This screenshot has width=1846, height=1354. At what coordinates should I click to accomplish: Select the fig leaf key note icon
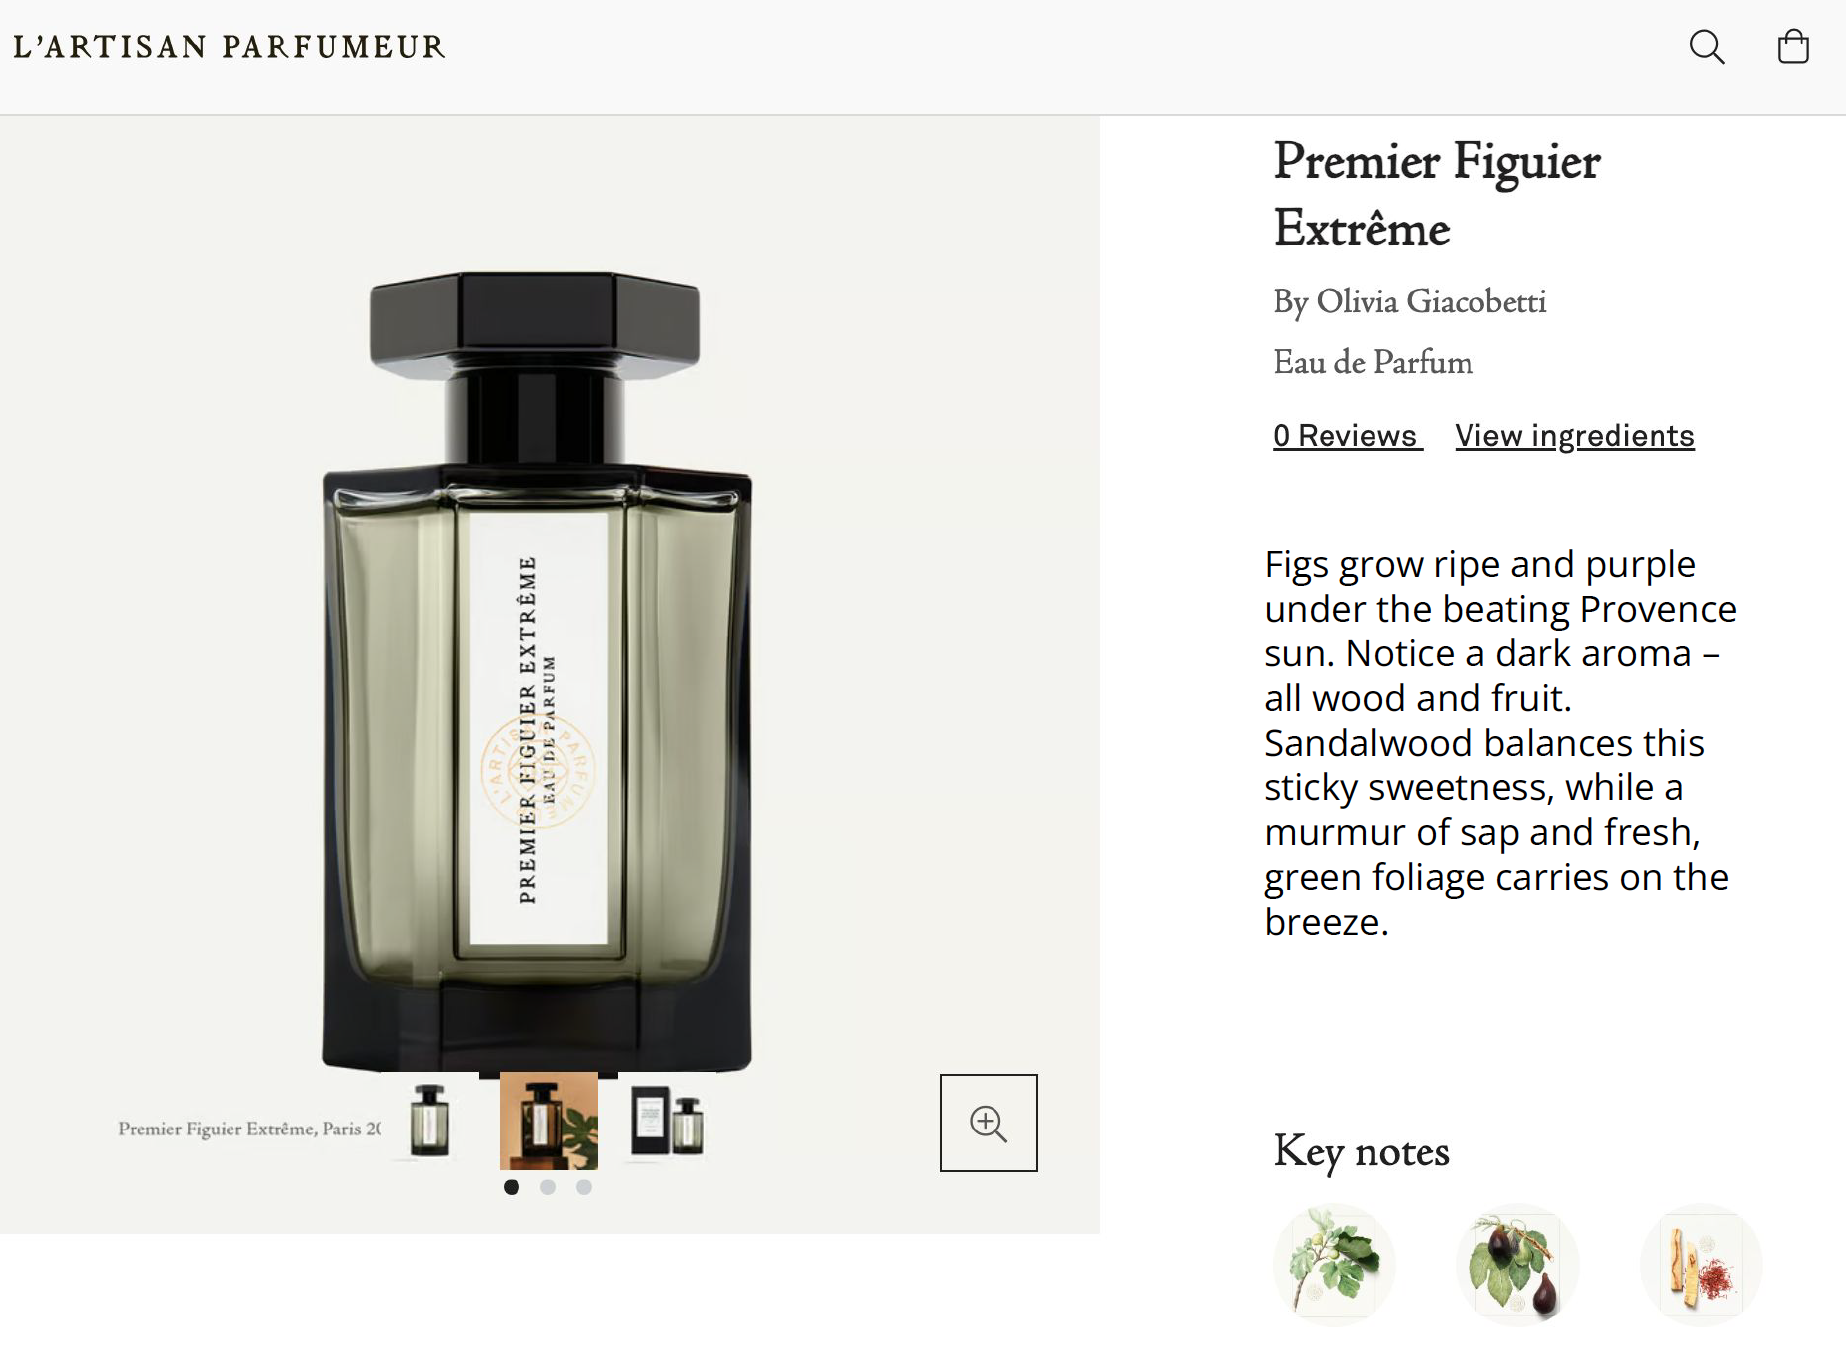(x=1334, y=1265)
